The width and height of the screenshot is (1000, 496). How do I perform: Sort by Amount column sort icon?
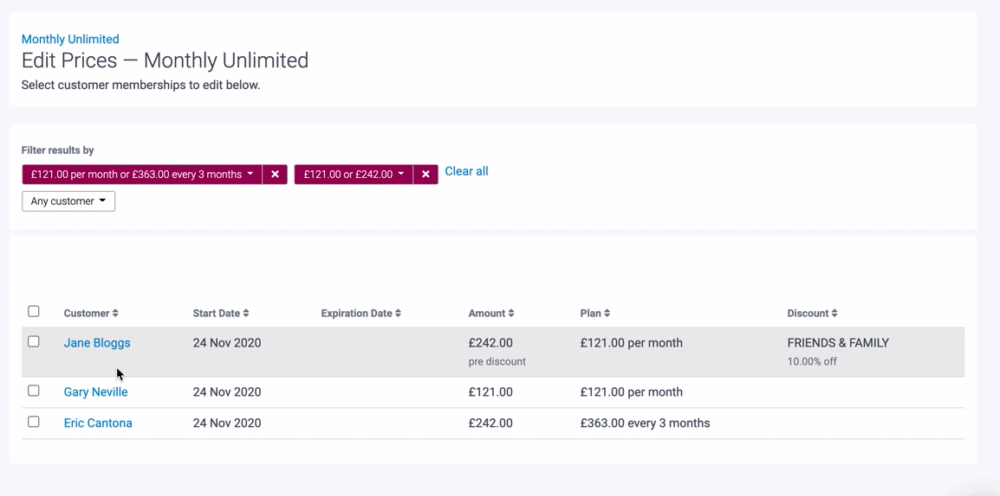tap(510, 314)
